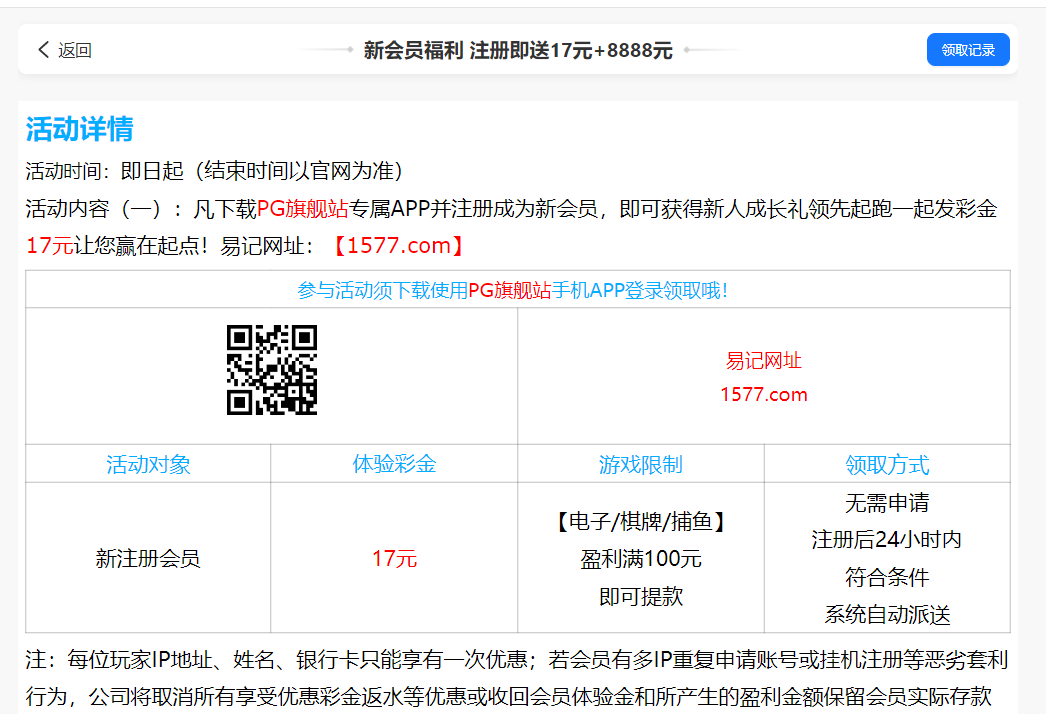Click the back arrow icon
The height and width of the screenshot is (714, 1046).
pyautogui.click(x=43, y=50)
